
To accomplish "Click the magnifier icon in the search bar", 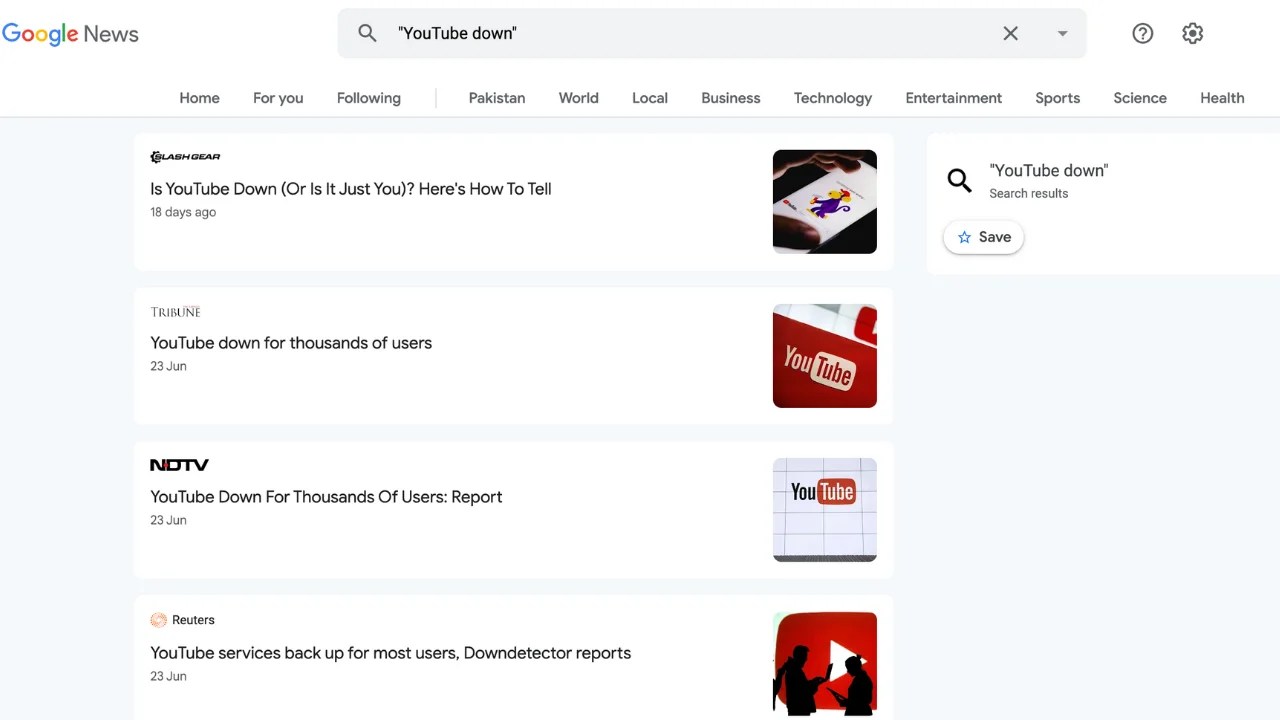I will pos(367,33).
